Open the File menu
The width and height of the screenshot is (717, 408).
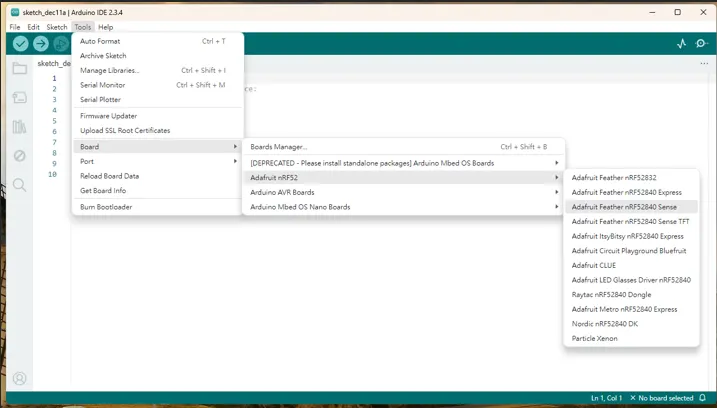pos(15,27)
